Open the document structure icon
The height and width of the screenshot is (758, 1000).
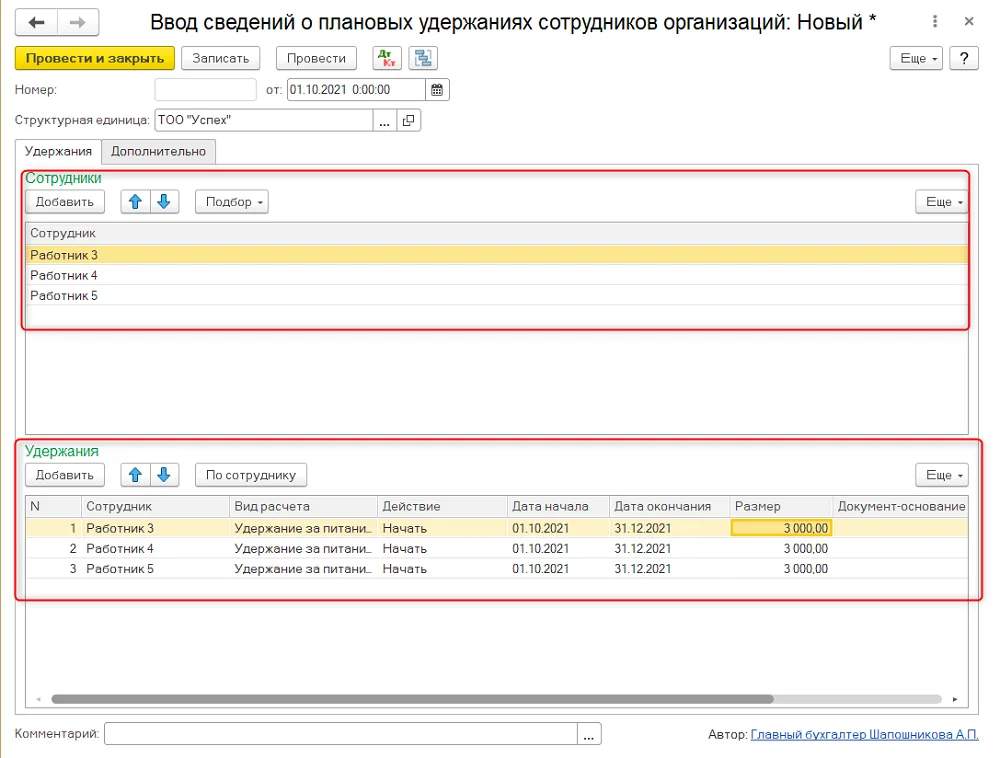[423, 58]
